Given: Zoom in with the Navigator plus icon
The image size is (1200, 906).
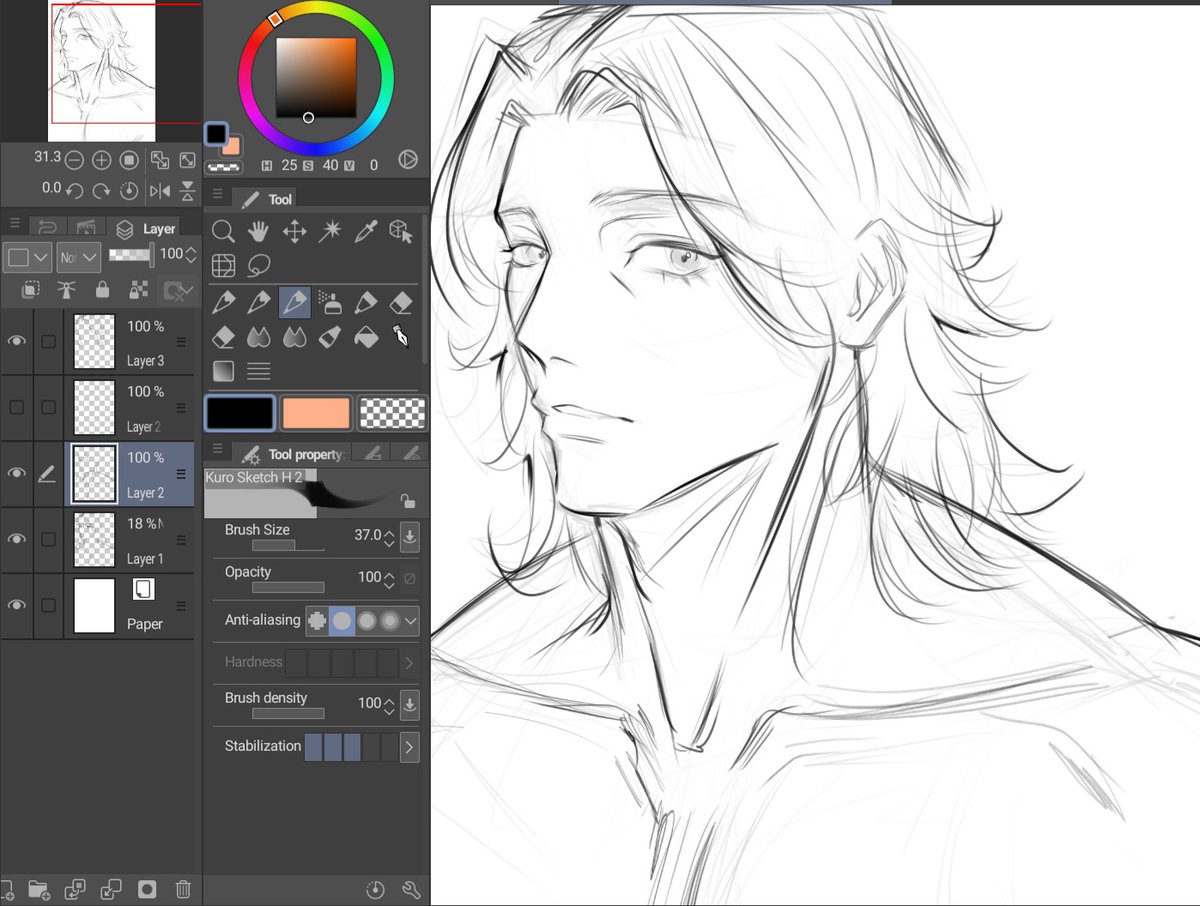Looking at the screenshot, I should (101, 160).
